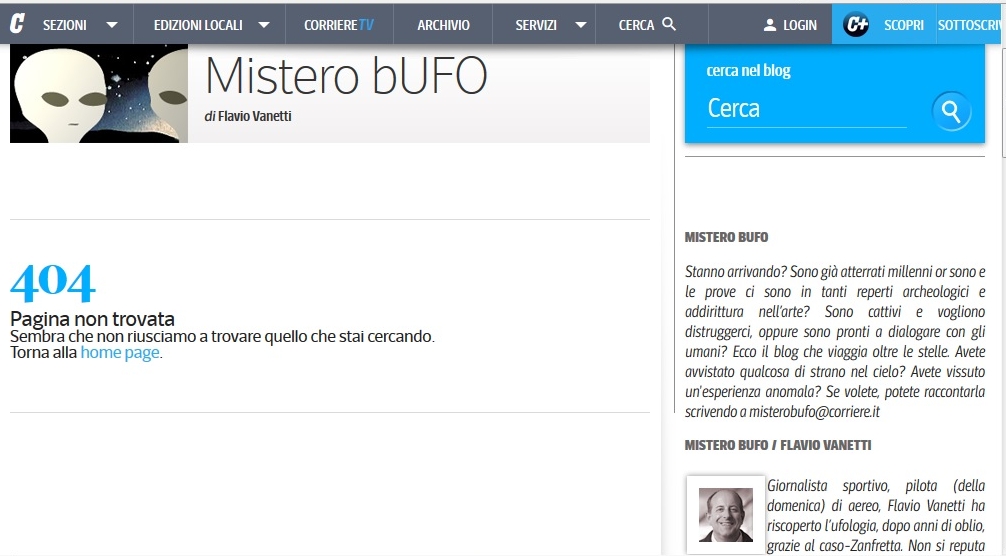Open the ARCHIVIO menu item
The height and width of the screenshot is (556, 1006).
[443, 25]
